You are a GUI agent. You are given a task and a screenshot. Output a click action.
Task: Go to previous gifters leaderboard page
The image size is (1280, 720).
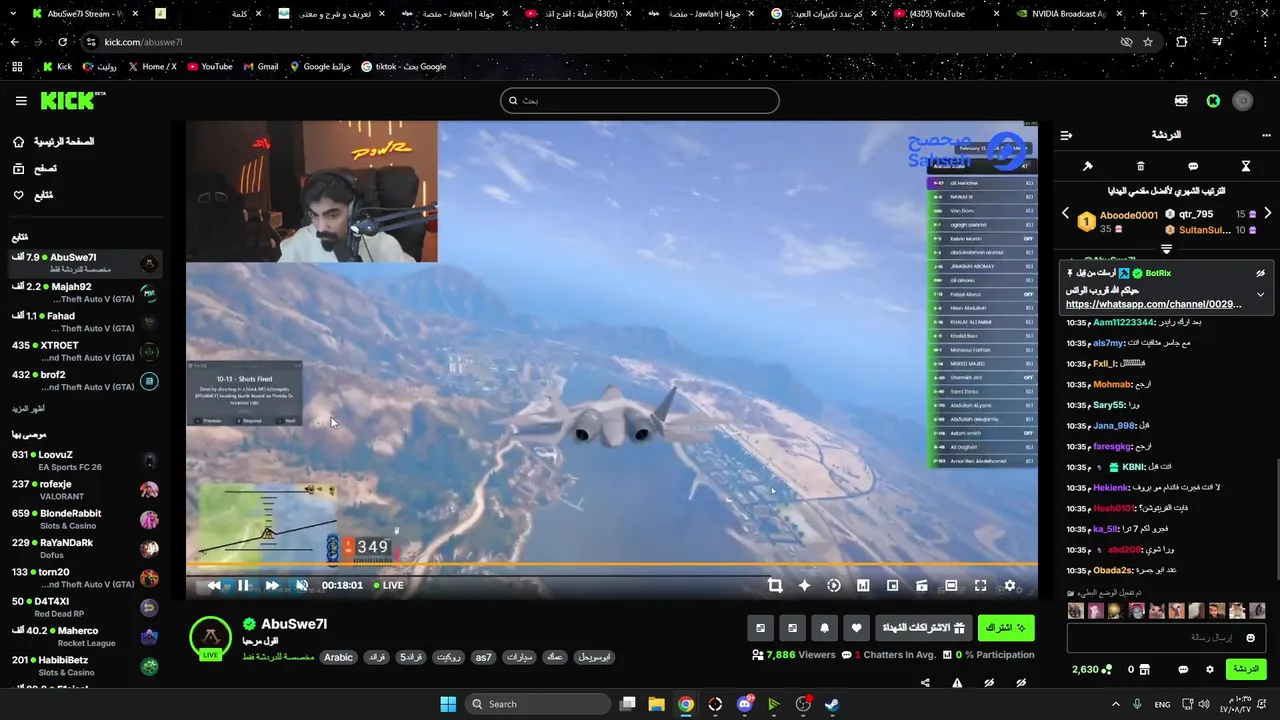1065,214
